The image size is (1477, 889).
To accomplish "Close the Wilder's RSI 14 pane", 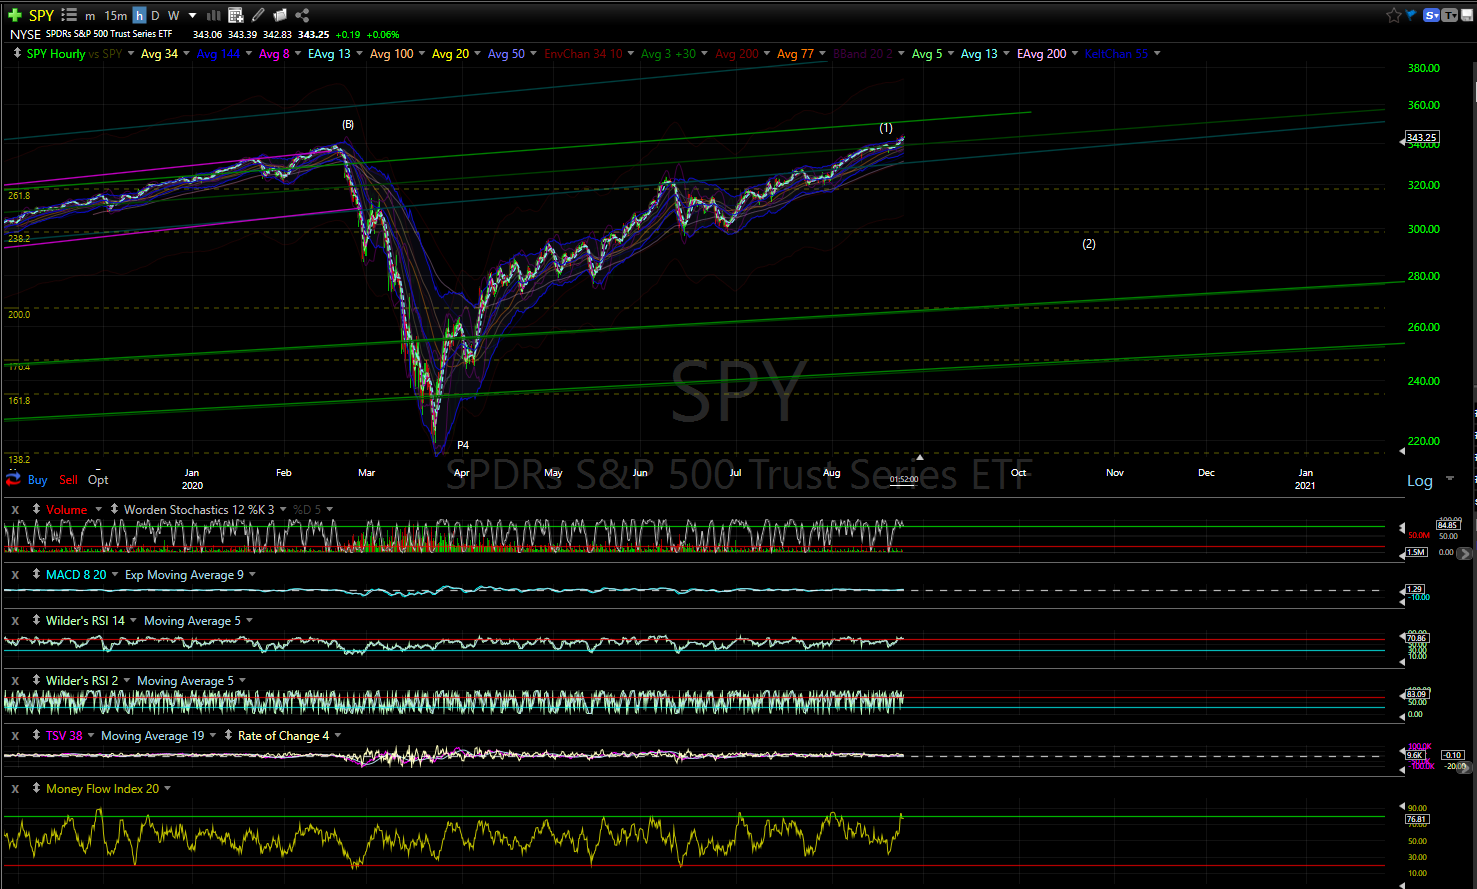I will [15, 621].
